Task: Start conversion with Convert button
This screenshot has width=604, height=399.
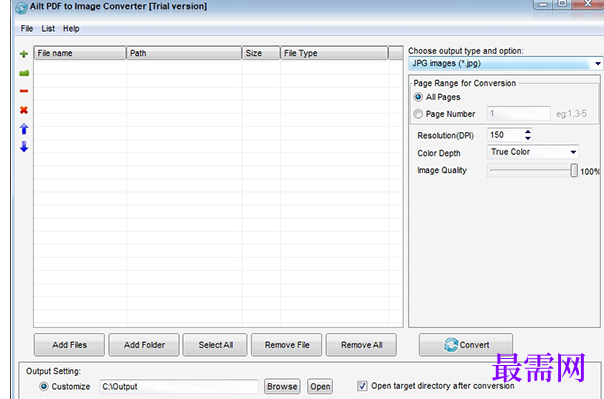Action: point(466,345)
